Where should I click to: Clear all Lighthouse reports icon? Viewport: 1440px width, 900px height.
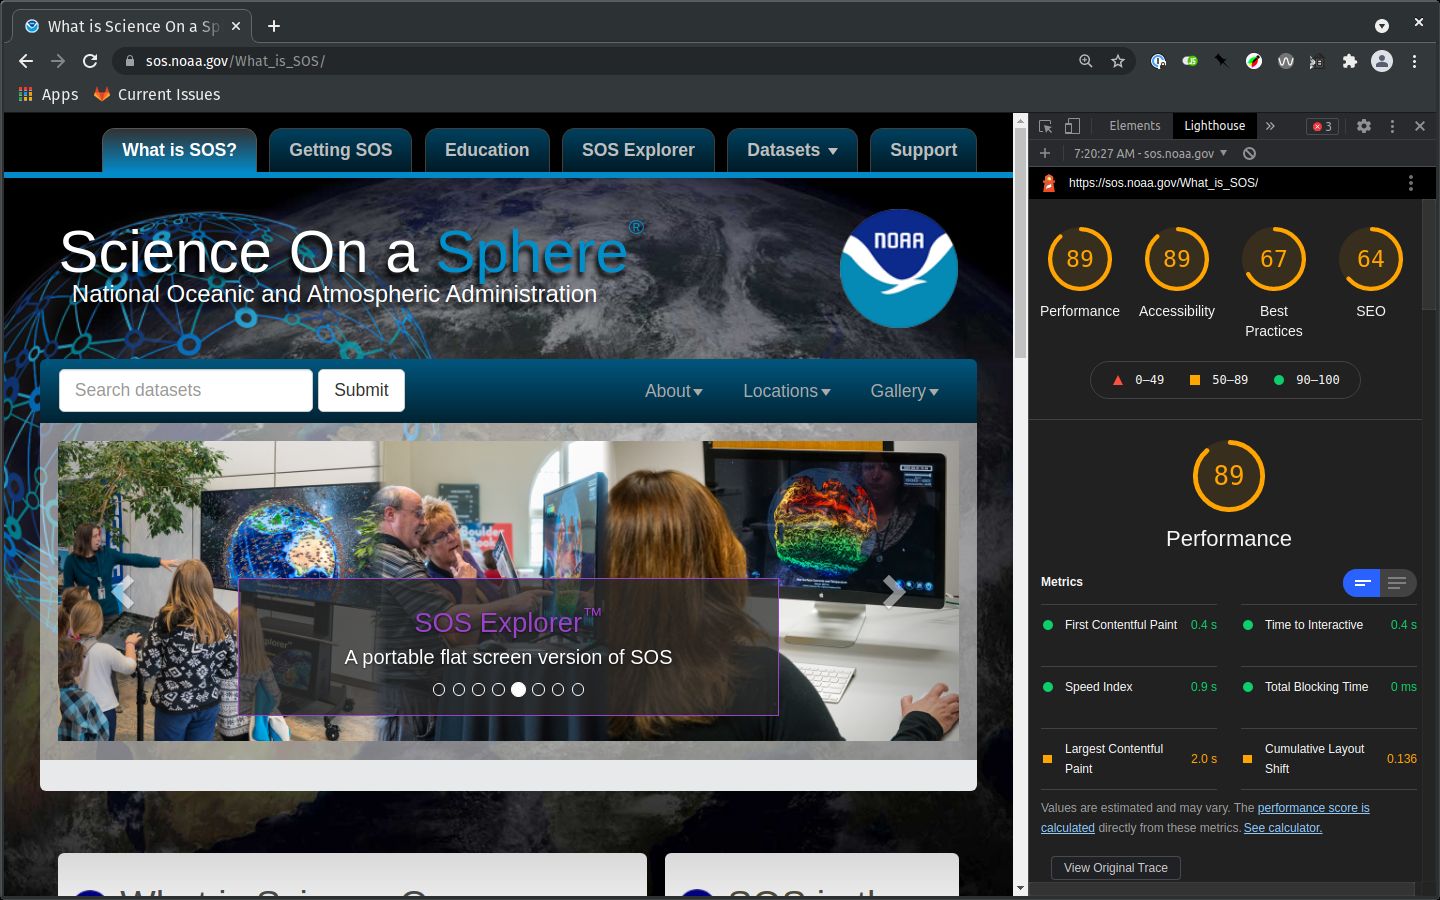1249,153
